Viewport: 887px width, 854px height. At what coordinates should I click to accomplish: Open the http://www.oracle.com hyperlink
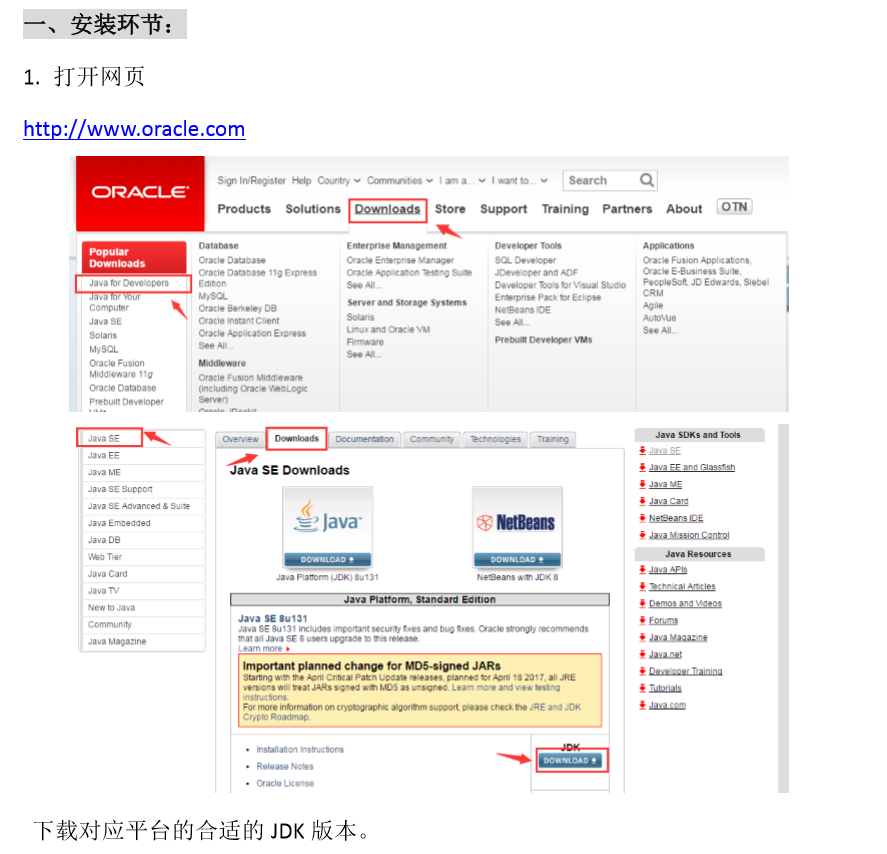click(x=134, y=129)
